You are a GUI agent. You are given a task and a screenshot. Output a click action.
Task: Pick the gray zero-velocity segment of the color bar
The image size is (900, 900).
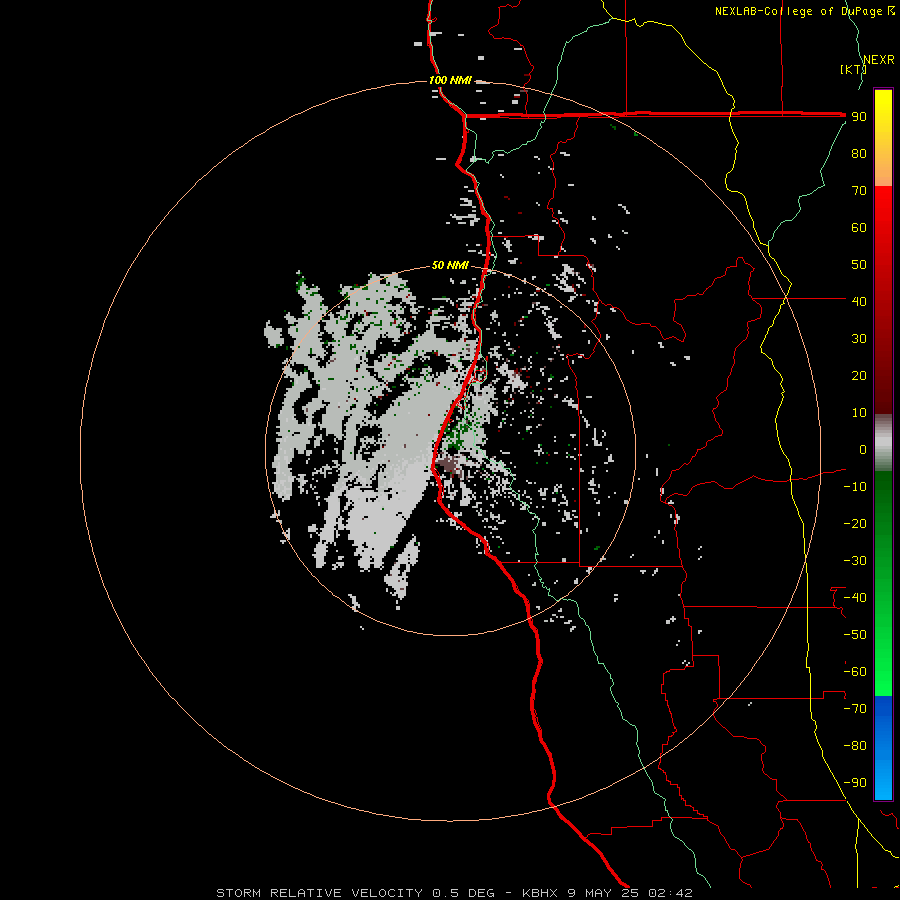pyautogui.click(x=883, y=443)
